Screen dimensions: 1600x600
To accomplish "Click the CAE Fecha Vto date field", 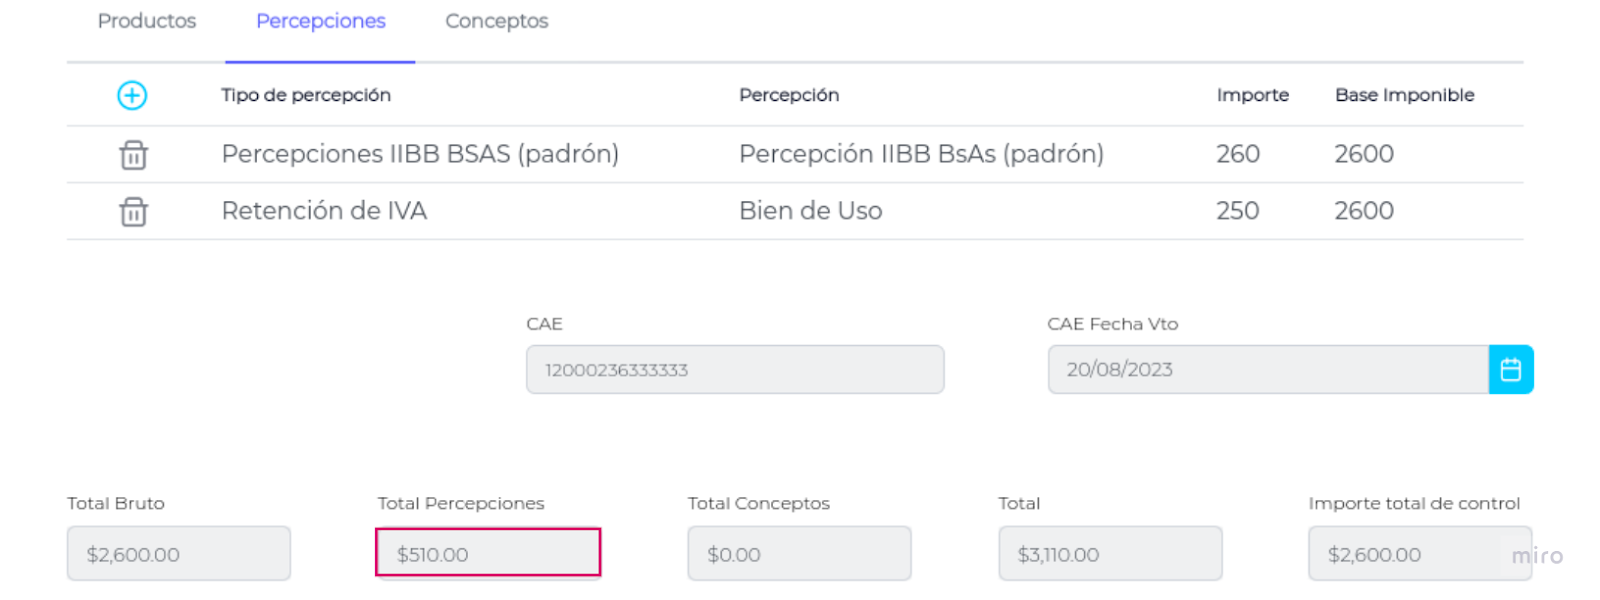I will tap(1267, 370).
